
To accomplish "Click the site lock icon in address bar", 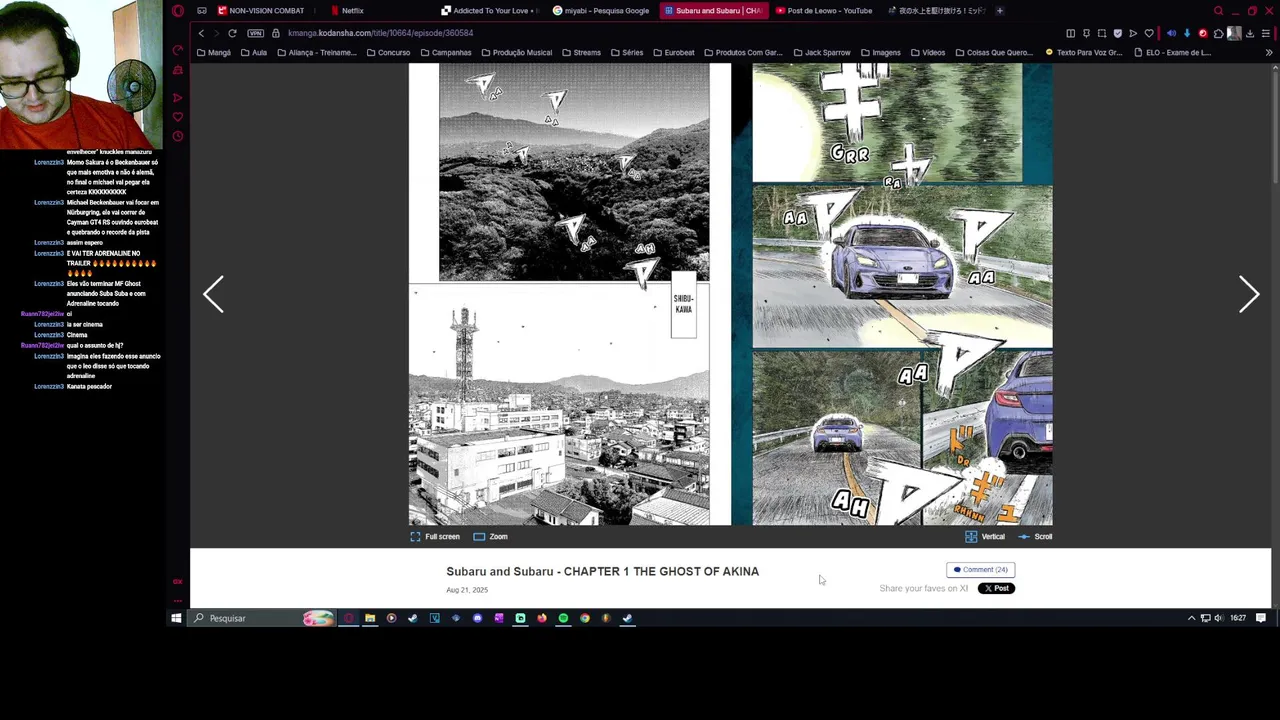I will [276, 33].
